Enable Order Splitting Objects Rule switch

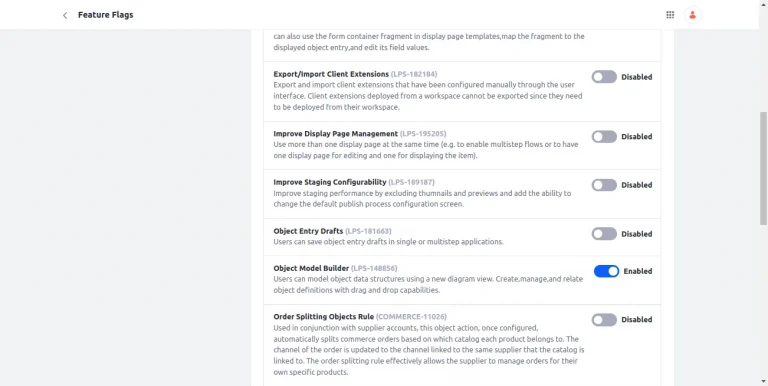pos(604,320)
